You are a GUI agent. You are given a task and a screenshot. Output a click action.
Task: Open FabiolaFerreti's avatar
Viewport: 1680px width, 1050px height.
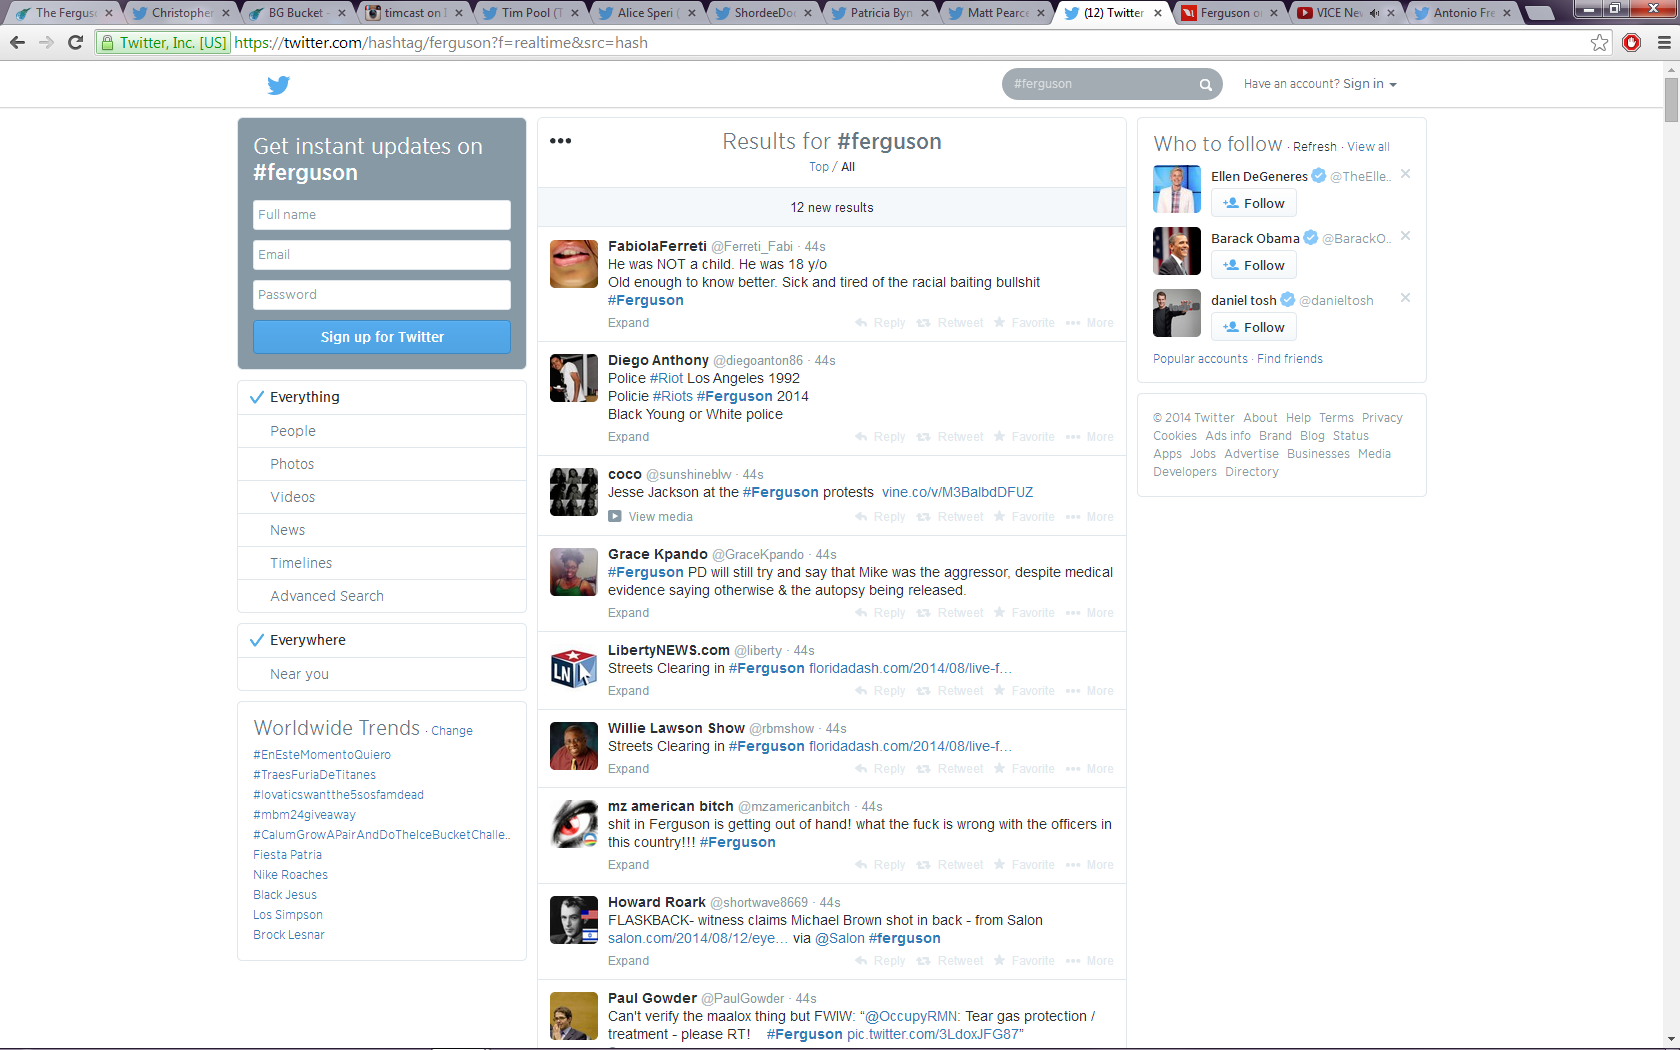tap(574, 264)
